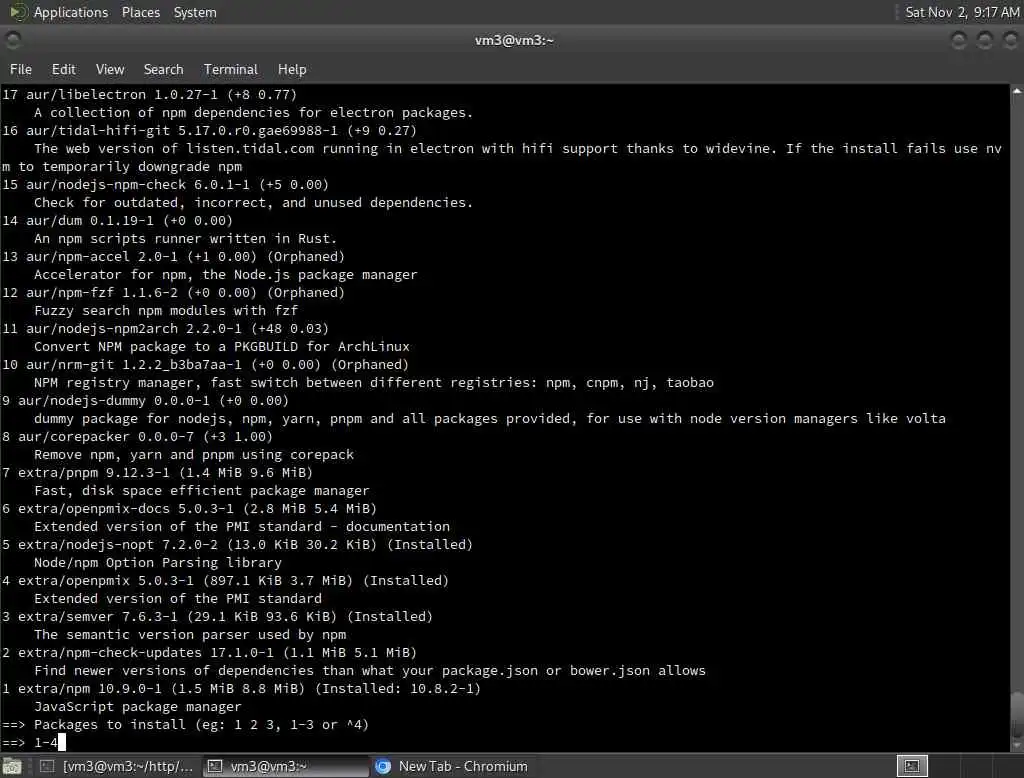Viewport: 1024px width, 778px height.
Task: Click the Chromium icon in the taskbar
Action: (383, 766)
